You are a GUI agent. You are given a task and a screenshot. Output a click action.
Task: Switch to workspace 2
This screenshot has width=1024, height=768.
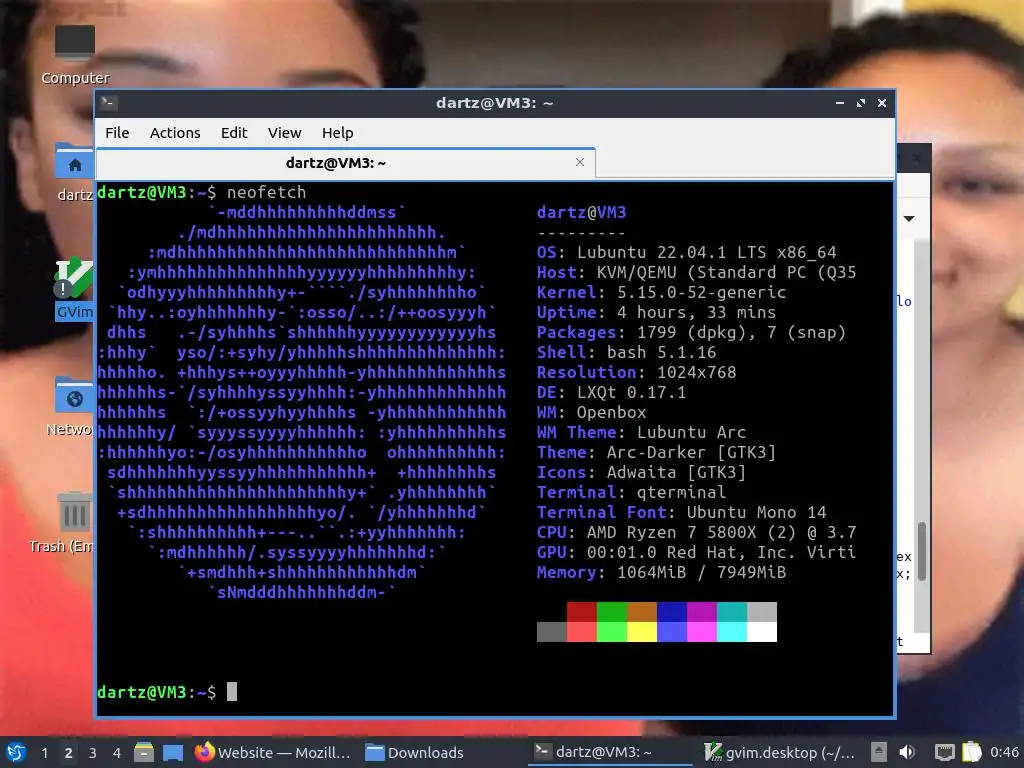tap(69, 752)
